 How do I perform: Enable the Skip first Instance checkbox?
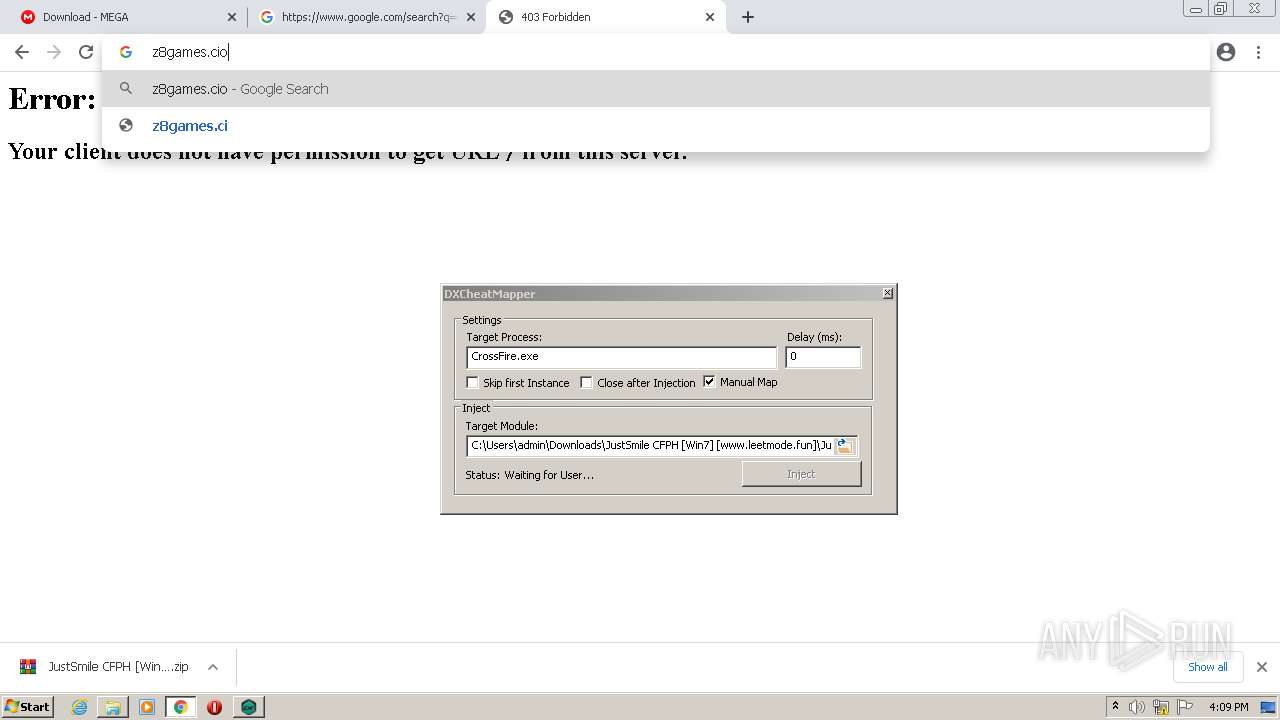[x=473, y=383]
